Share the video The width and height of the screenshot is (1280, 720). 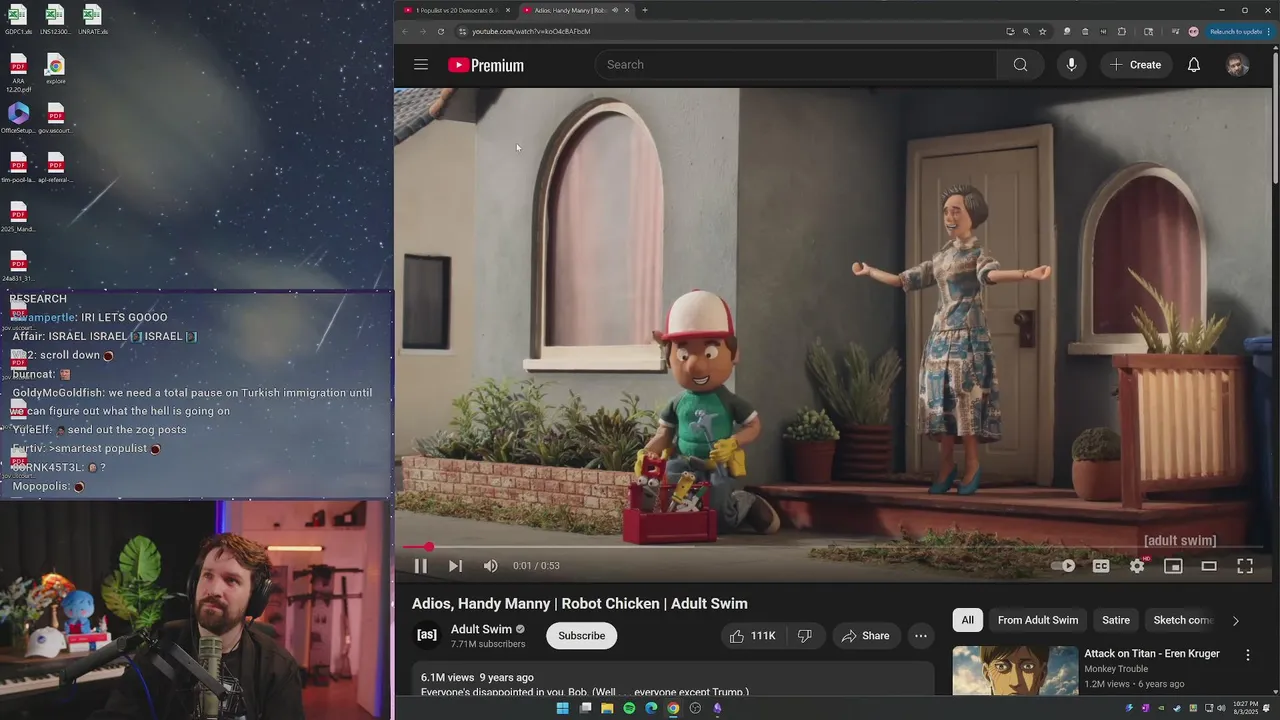tap(865, 636)
